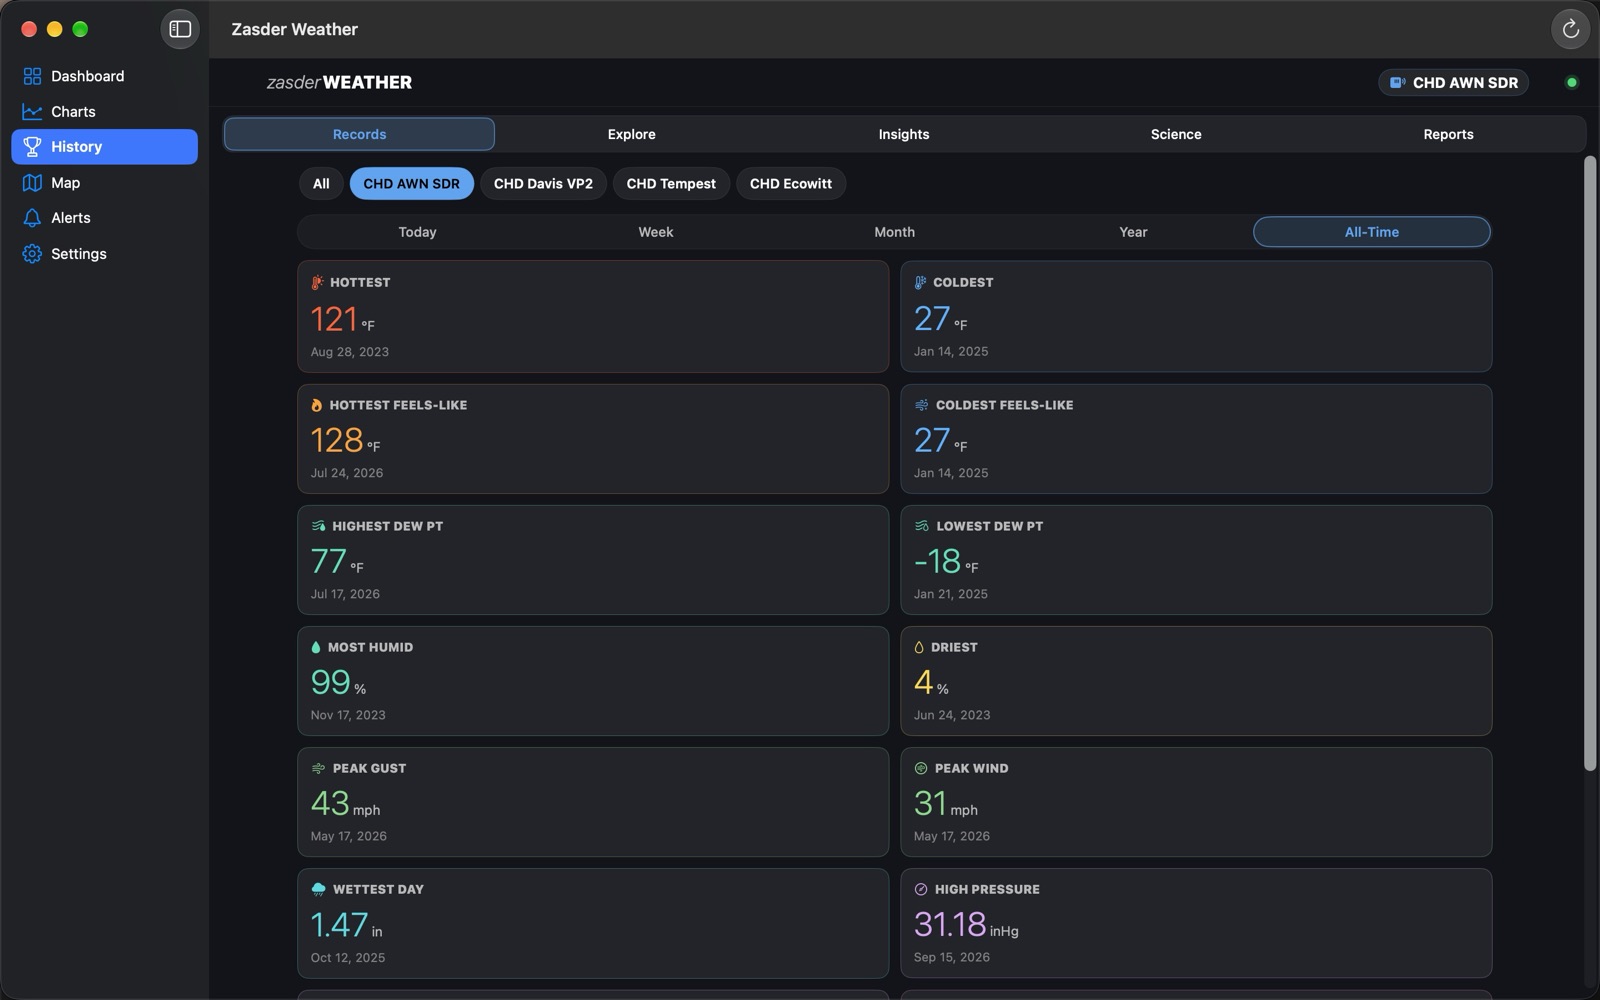
Task: Click the Highest Dew Pt icon
Action: pyautogui.click(x=318, y=526)
